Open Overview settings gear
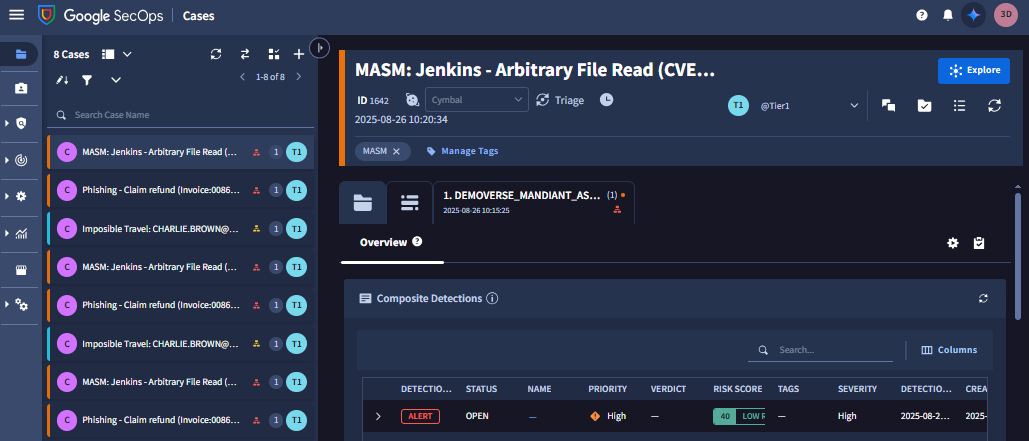This screenshot has width=1029, height=441. tap(953, 243)
